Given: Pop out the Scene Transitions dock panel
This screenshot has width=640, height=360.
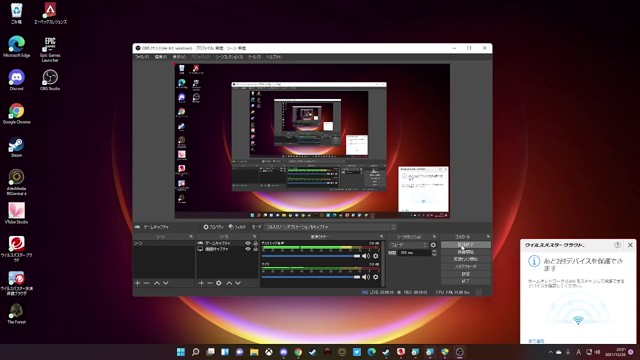Looking at the screenshot, I should coord(434,237).
